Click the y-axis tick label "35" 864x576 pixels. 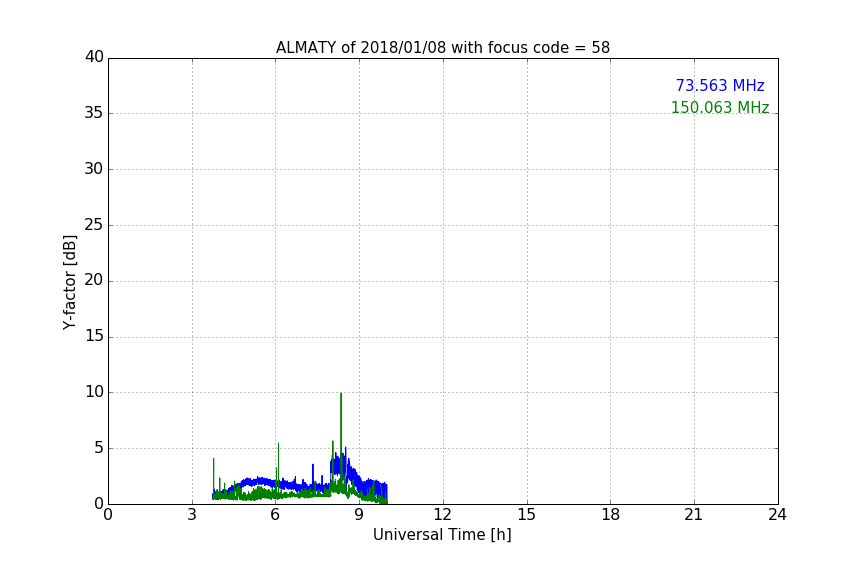tap(94, 113)
